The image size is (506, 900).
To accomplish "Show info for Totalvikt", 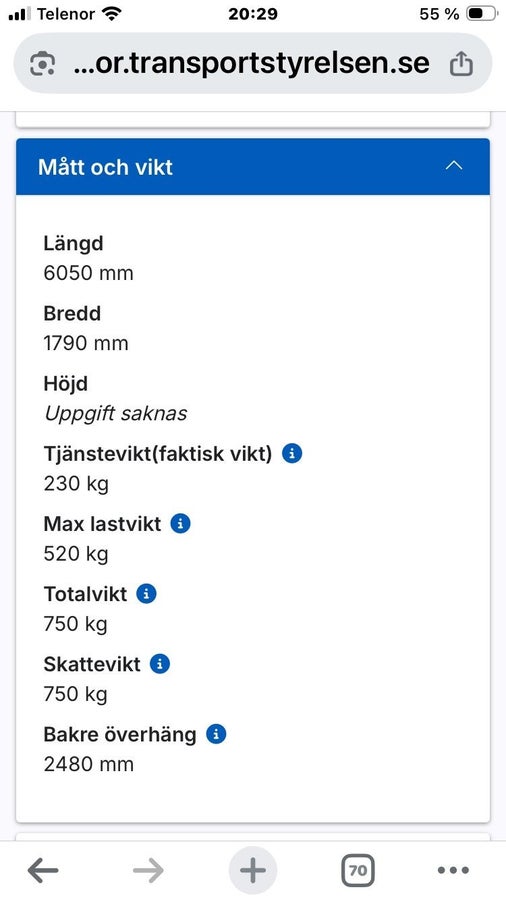I will point(146,593).
